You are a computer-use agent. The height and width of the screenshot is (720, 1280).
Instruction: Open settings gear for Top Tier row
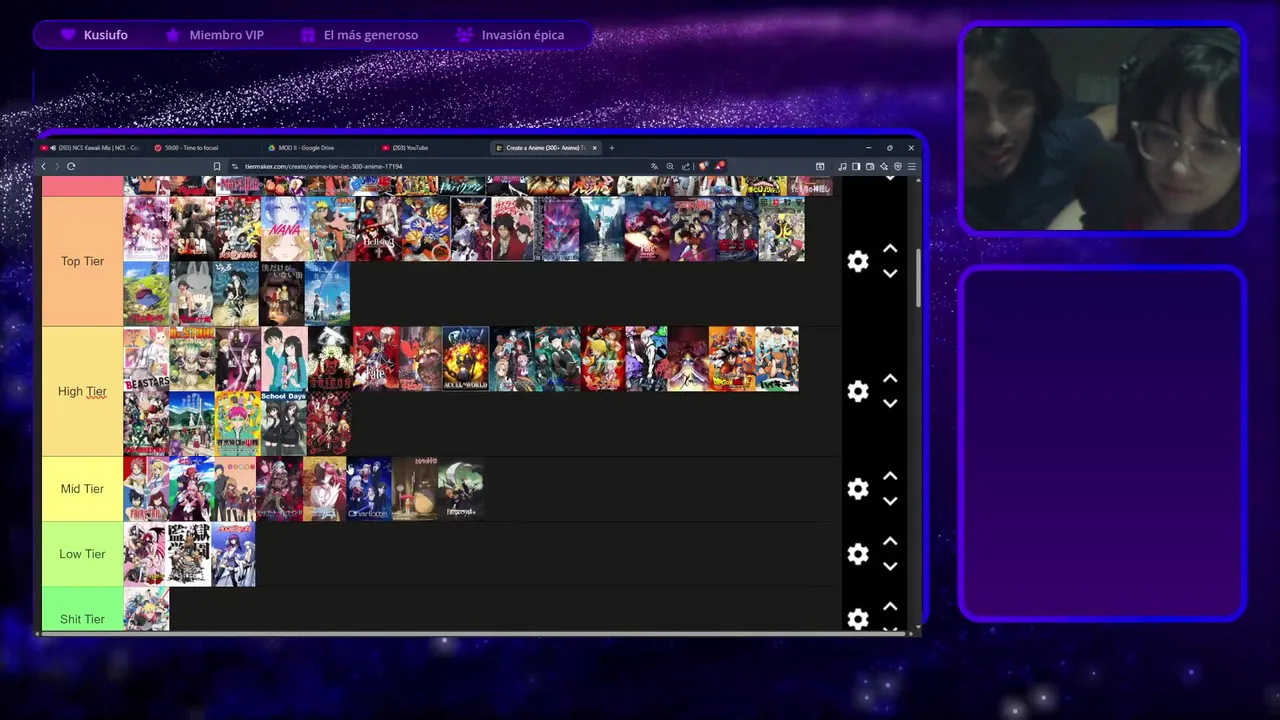(x=858, y=261)
